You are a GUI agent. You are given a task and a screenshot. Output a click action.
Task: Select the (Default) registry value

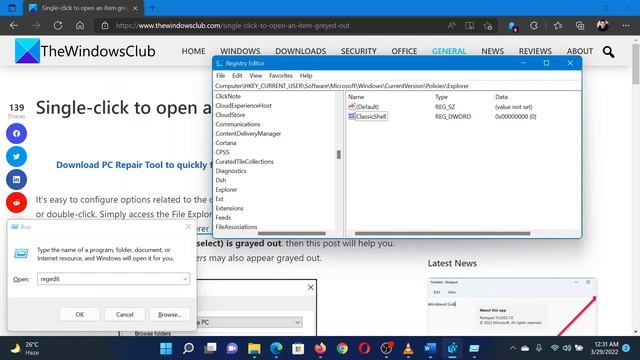[367, 107]
